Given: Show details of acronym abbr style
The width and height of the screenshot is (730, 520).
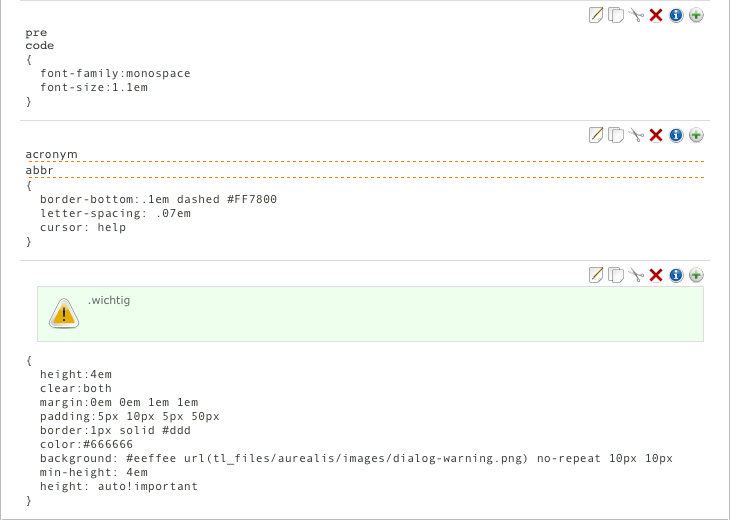Looking at the screenshot, I should [x=676, y=135].
